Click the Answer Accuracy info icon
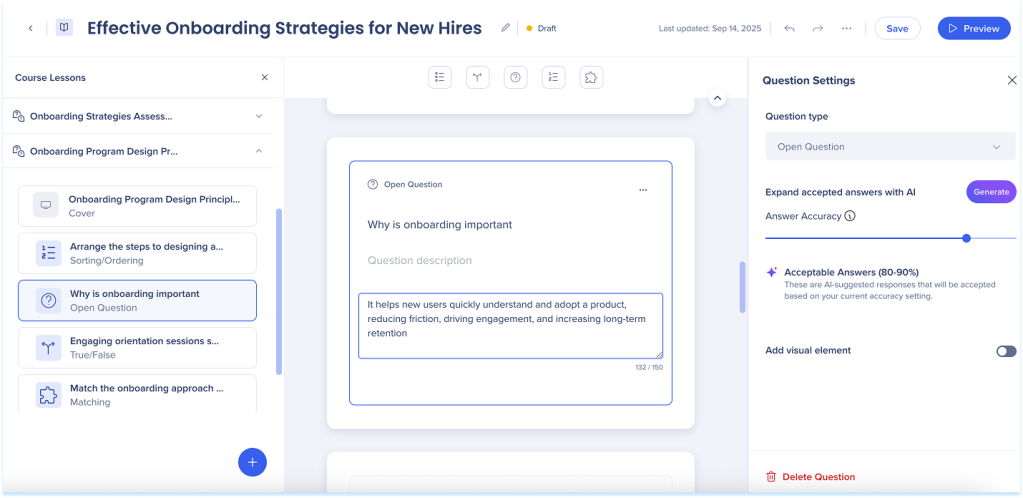This screenshot has height=498, width=1023. click(850, 216)
